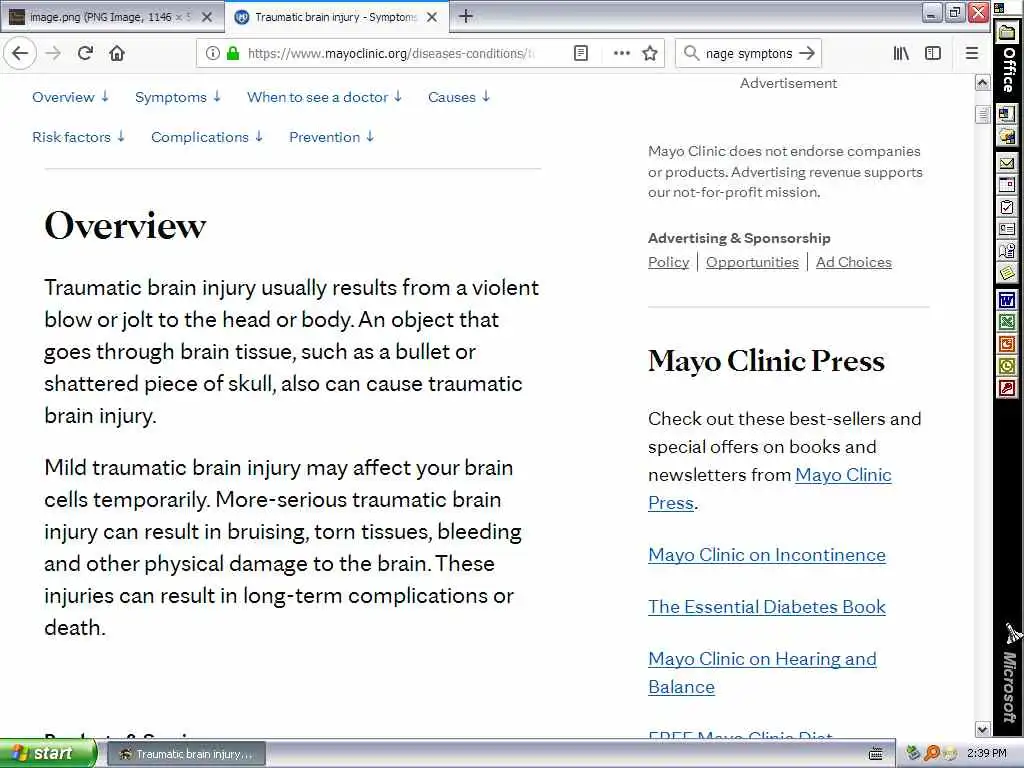Create New Message envelope icon
The height and width of the screenshot is (768, 1024).
click(x=1006, y=163)
